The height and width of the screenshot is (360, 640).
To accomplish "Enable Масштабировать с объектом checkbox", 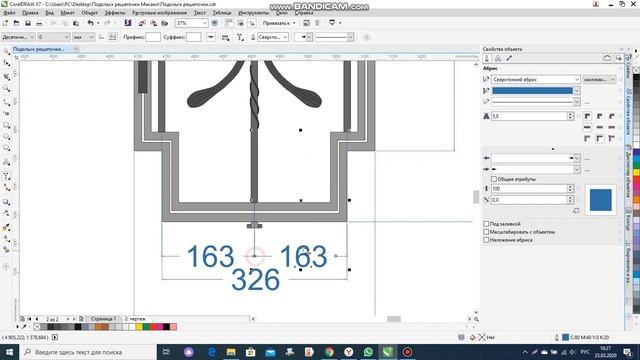I will 486,232.
